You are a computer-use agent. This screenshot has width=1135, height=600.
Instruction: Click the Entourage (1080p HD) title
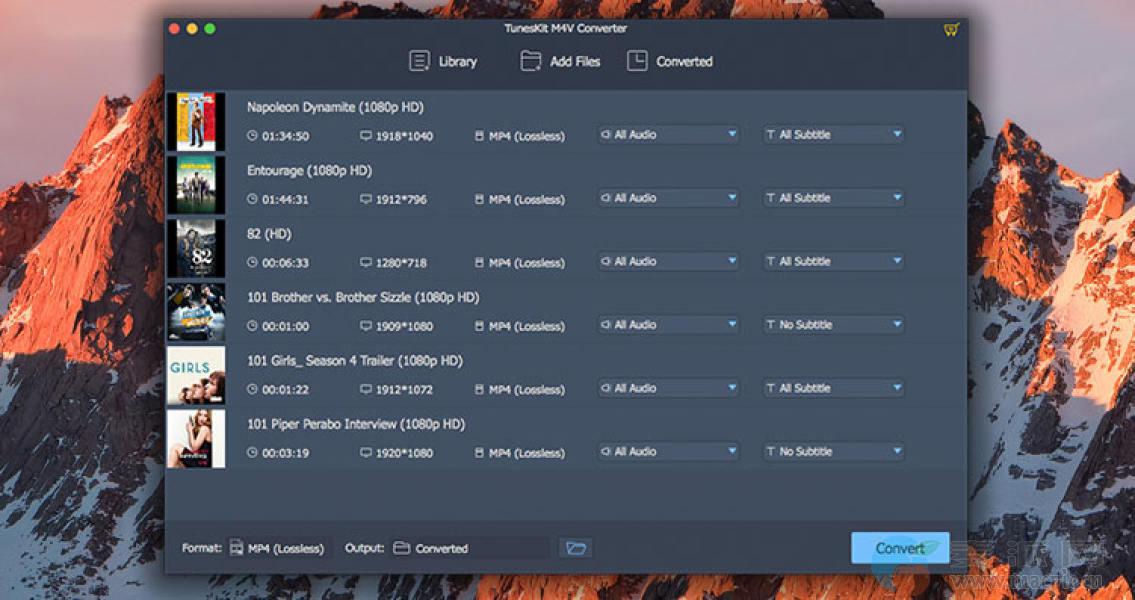[309, 171]
